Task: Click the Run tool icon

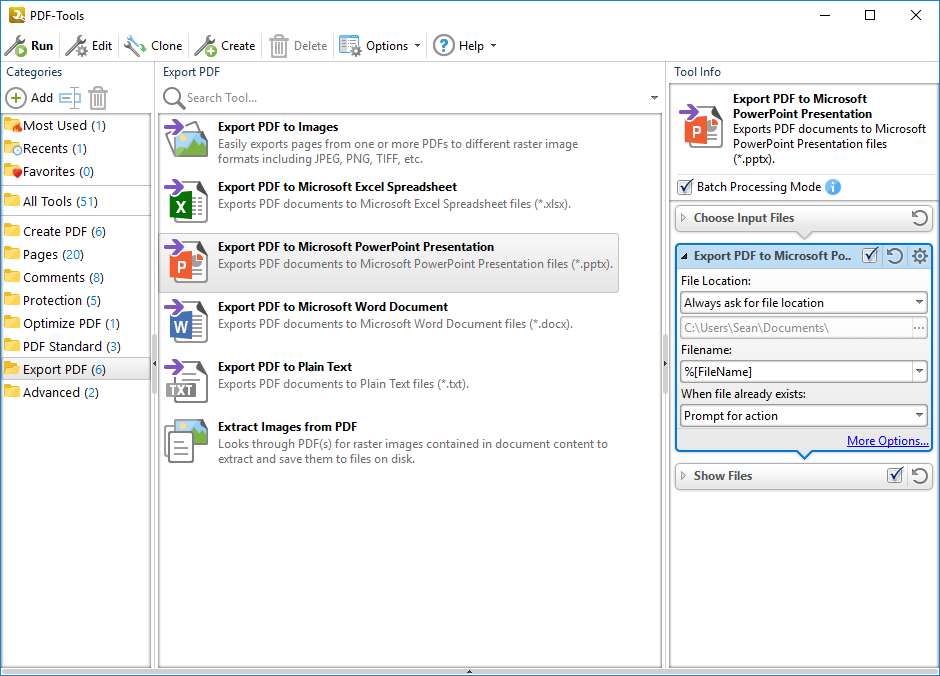Action: point(17,46)
